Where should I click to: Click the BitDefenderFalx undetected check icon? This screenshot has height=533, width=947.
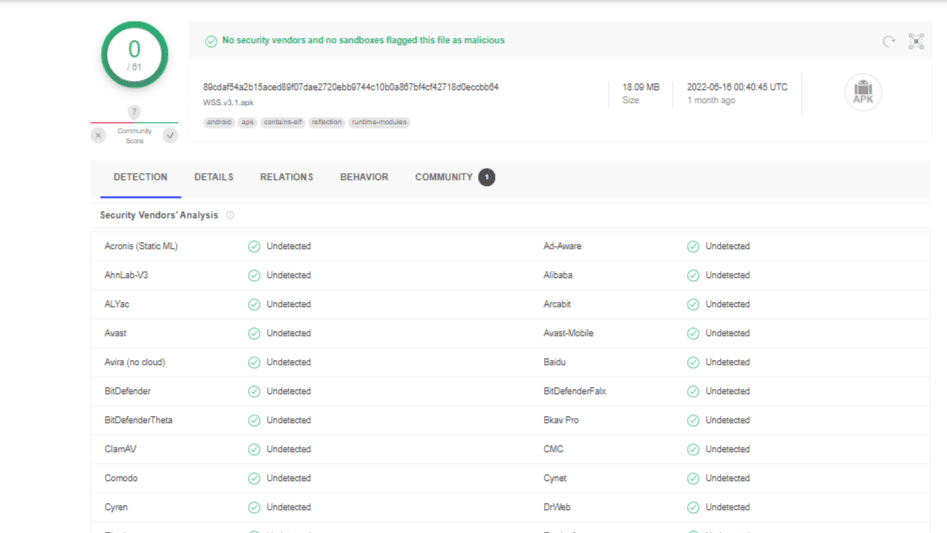click(x=693, y=391)
